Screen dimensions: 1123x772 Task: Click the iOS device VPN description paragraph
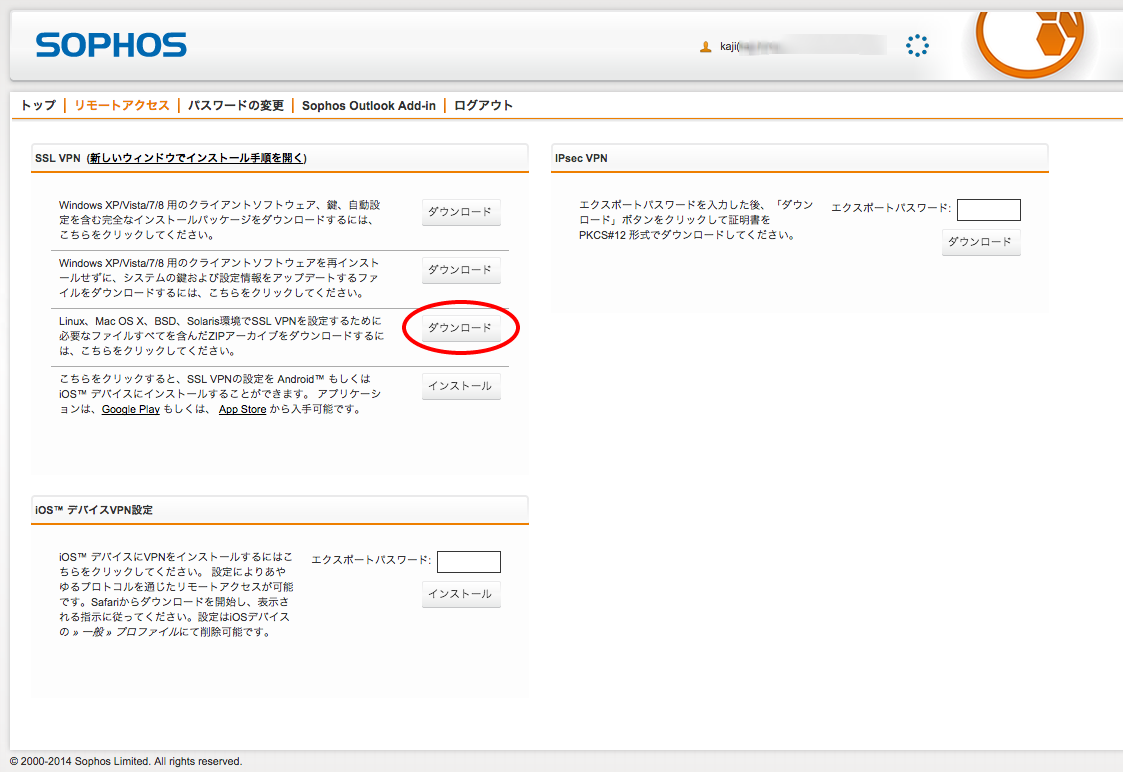176,594
